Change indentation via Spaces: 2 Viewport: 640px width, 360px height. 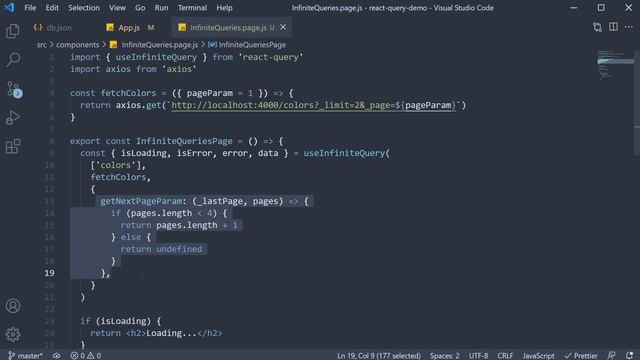tap(444, 356)
